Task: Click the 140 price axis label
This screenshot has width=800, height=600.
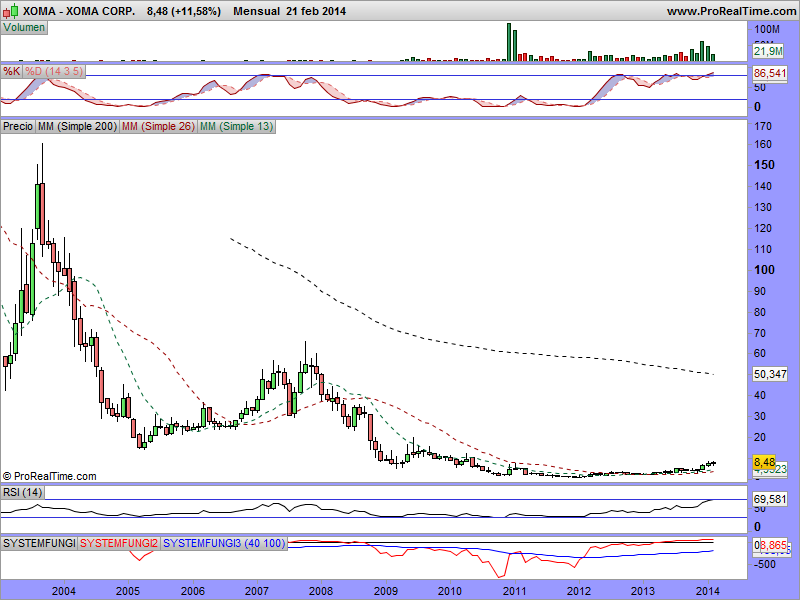Action: (x=763, y=186)
